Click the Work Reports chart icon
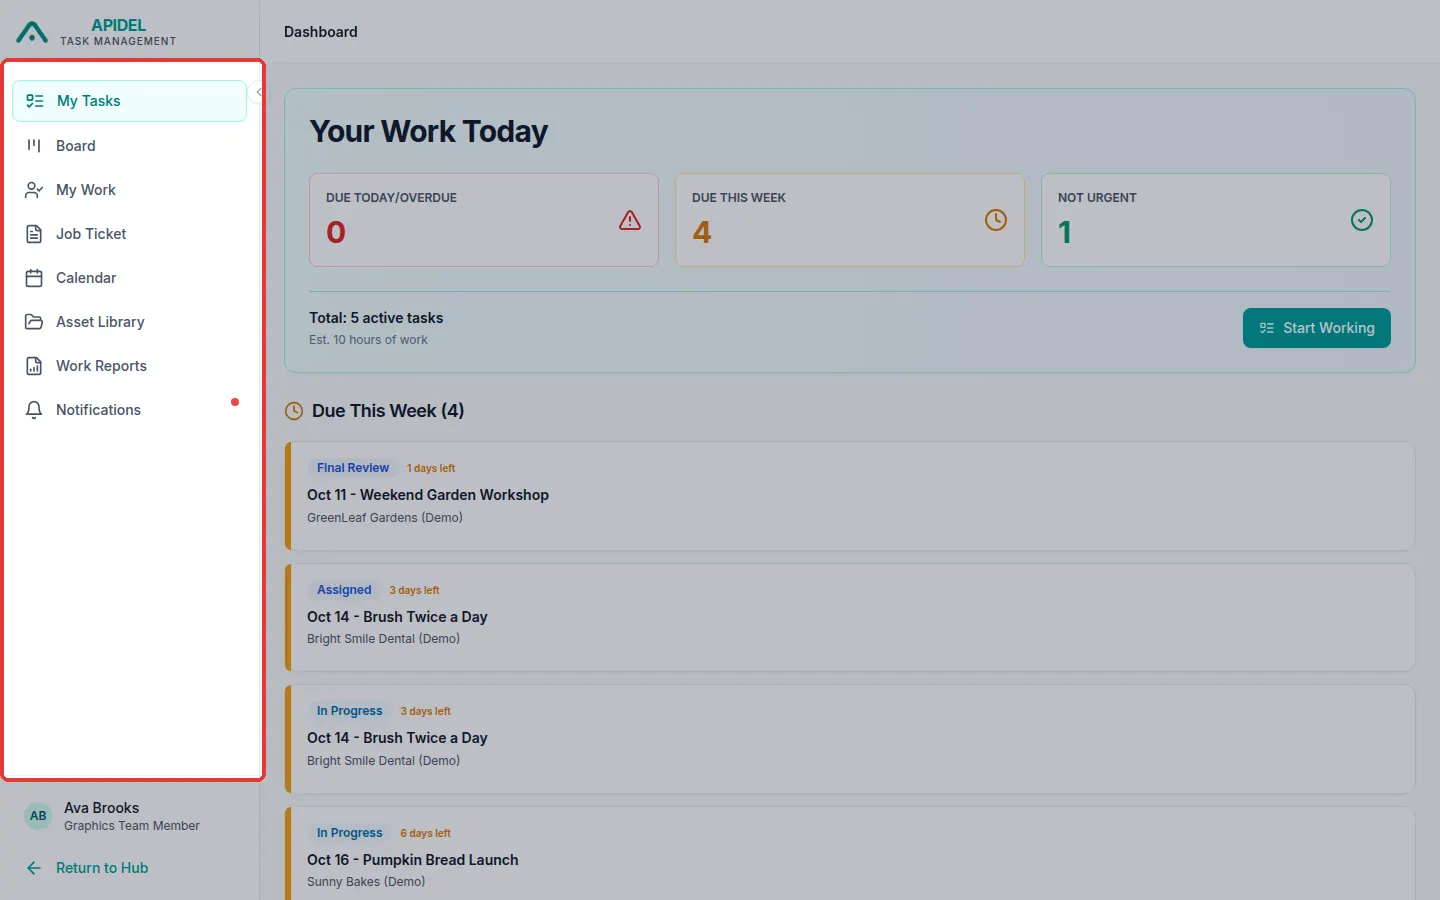The width and height of the screenshot is (1440, 900). (34, 366)
